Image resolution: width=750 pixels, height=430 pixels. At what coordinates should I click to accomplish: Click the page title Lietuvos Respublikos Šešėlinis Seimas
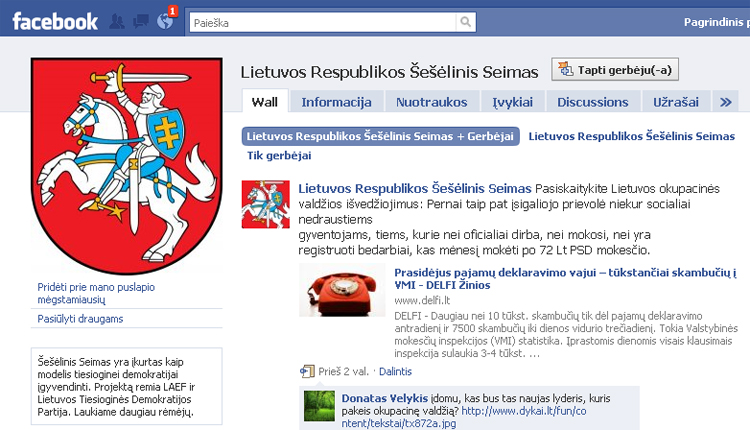pyautogui.click(x=389, y=72)
